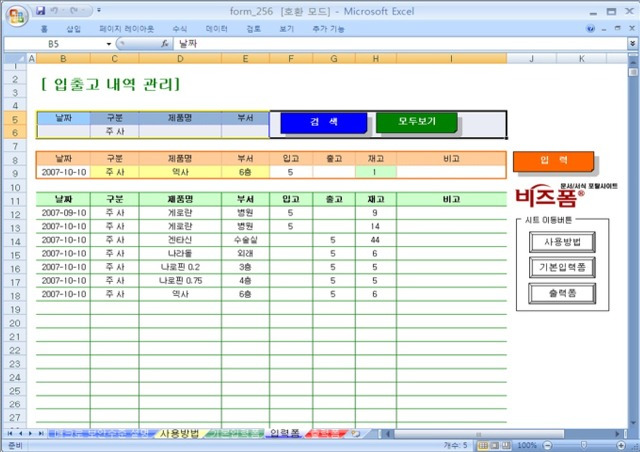Click the vertical scrollbar down arrow
640x452 pixels.
633,423
